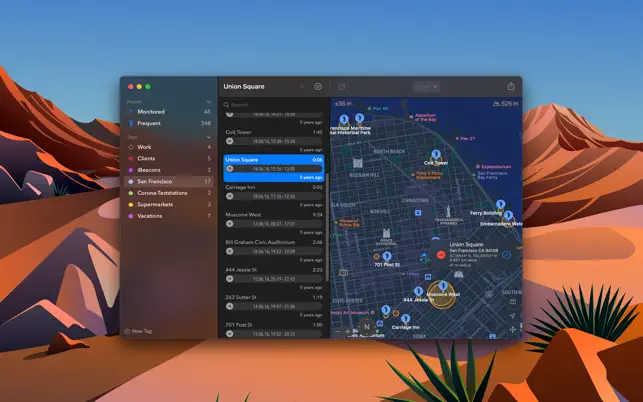Image resolution: width=643 pixels, height=402 pixels.
Task: Select the Corona-Teststations tag
Action: (169, 193)
